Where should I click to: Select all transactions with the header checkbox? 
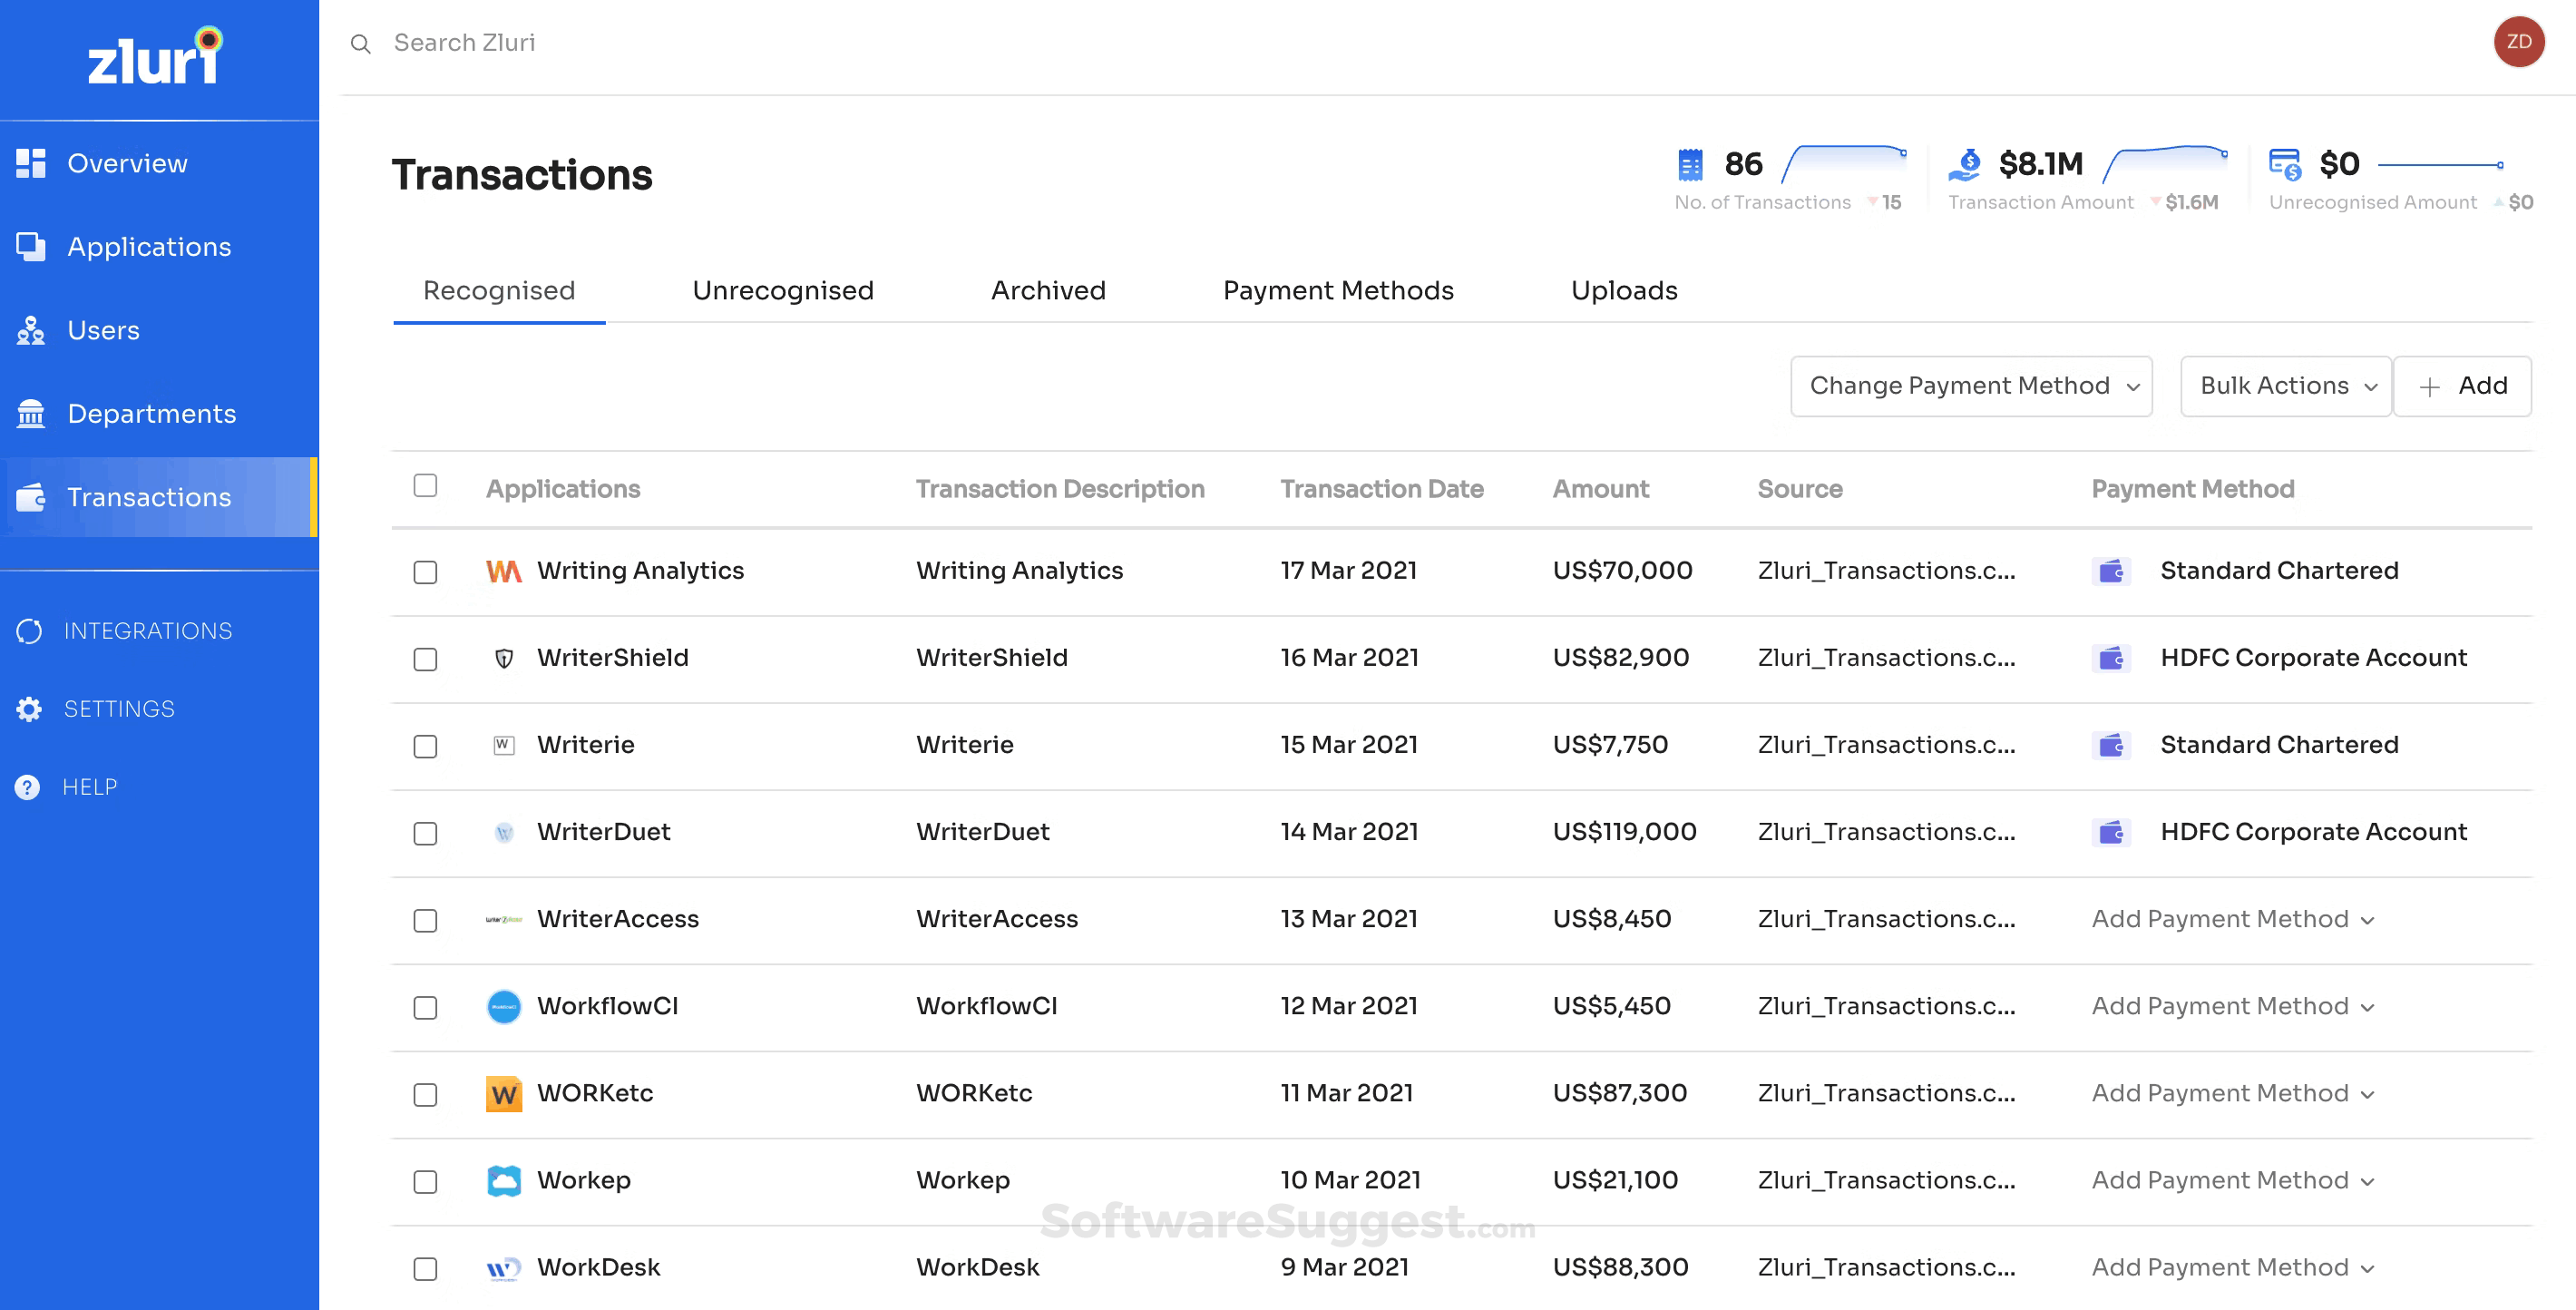(425, 486)
